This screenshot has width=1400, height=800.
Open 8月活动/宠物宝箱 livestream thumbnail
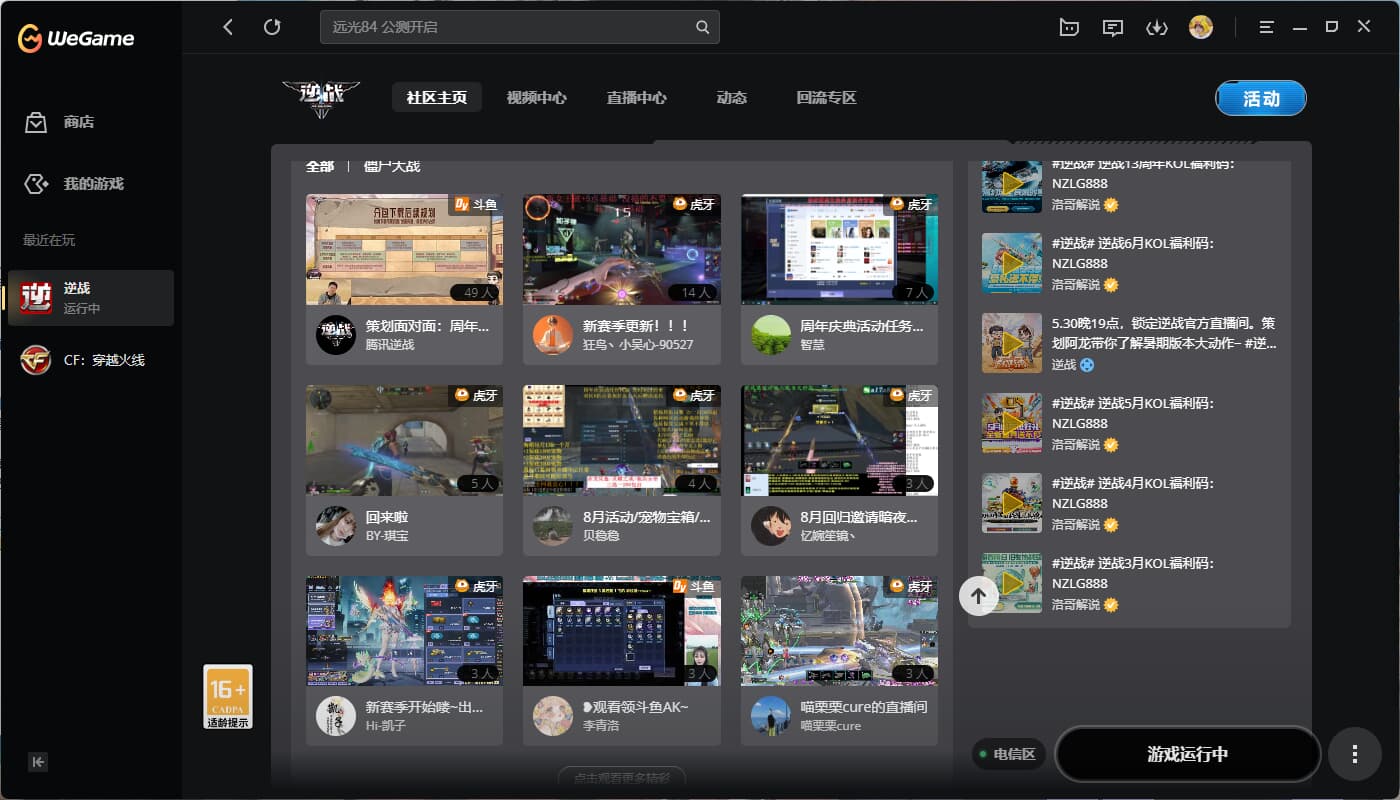[x=621, y=441]
